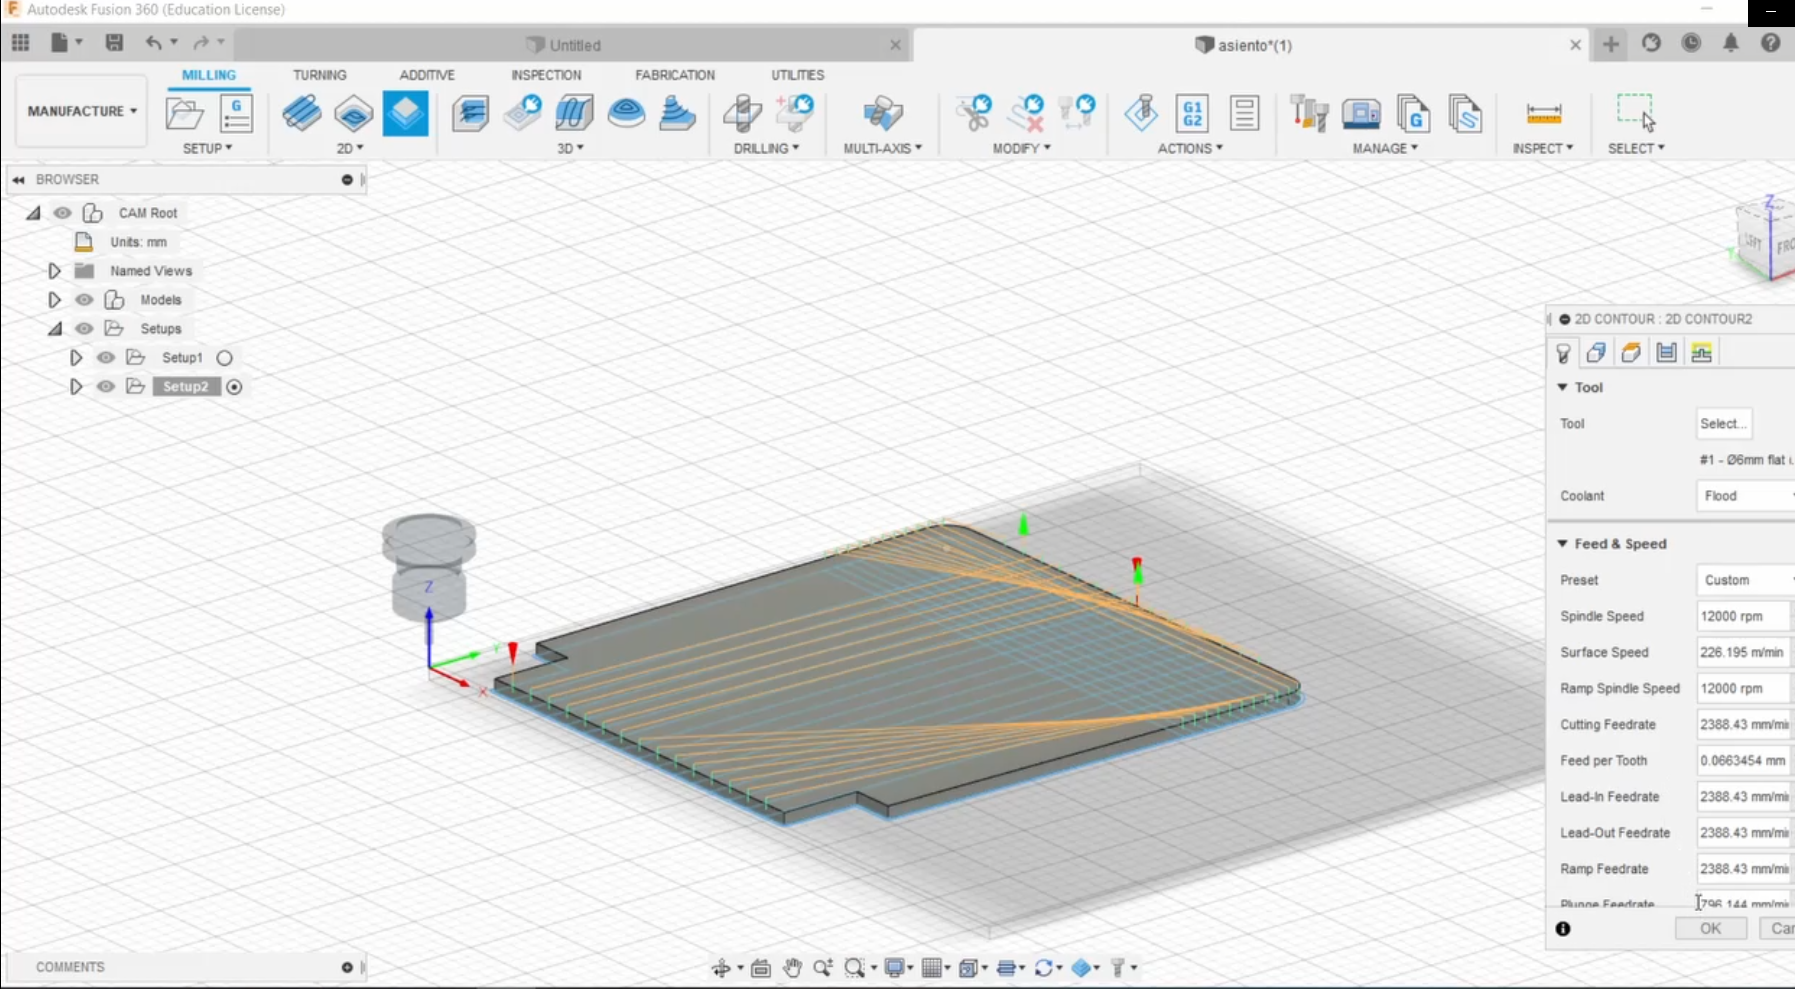1795x989 pixels.
Task: Switch to the FABRICATION tab
Action: (x=675, y=75)
